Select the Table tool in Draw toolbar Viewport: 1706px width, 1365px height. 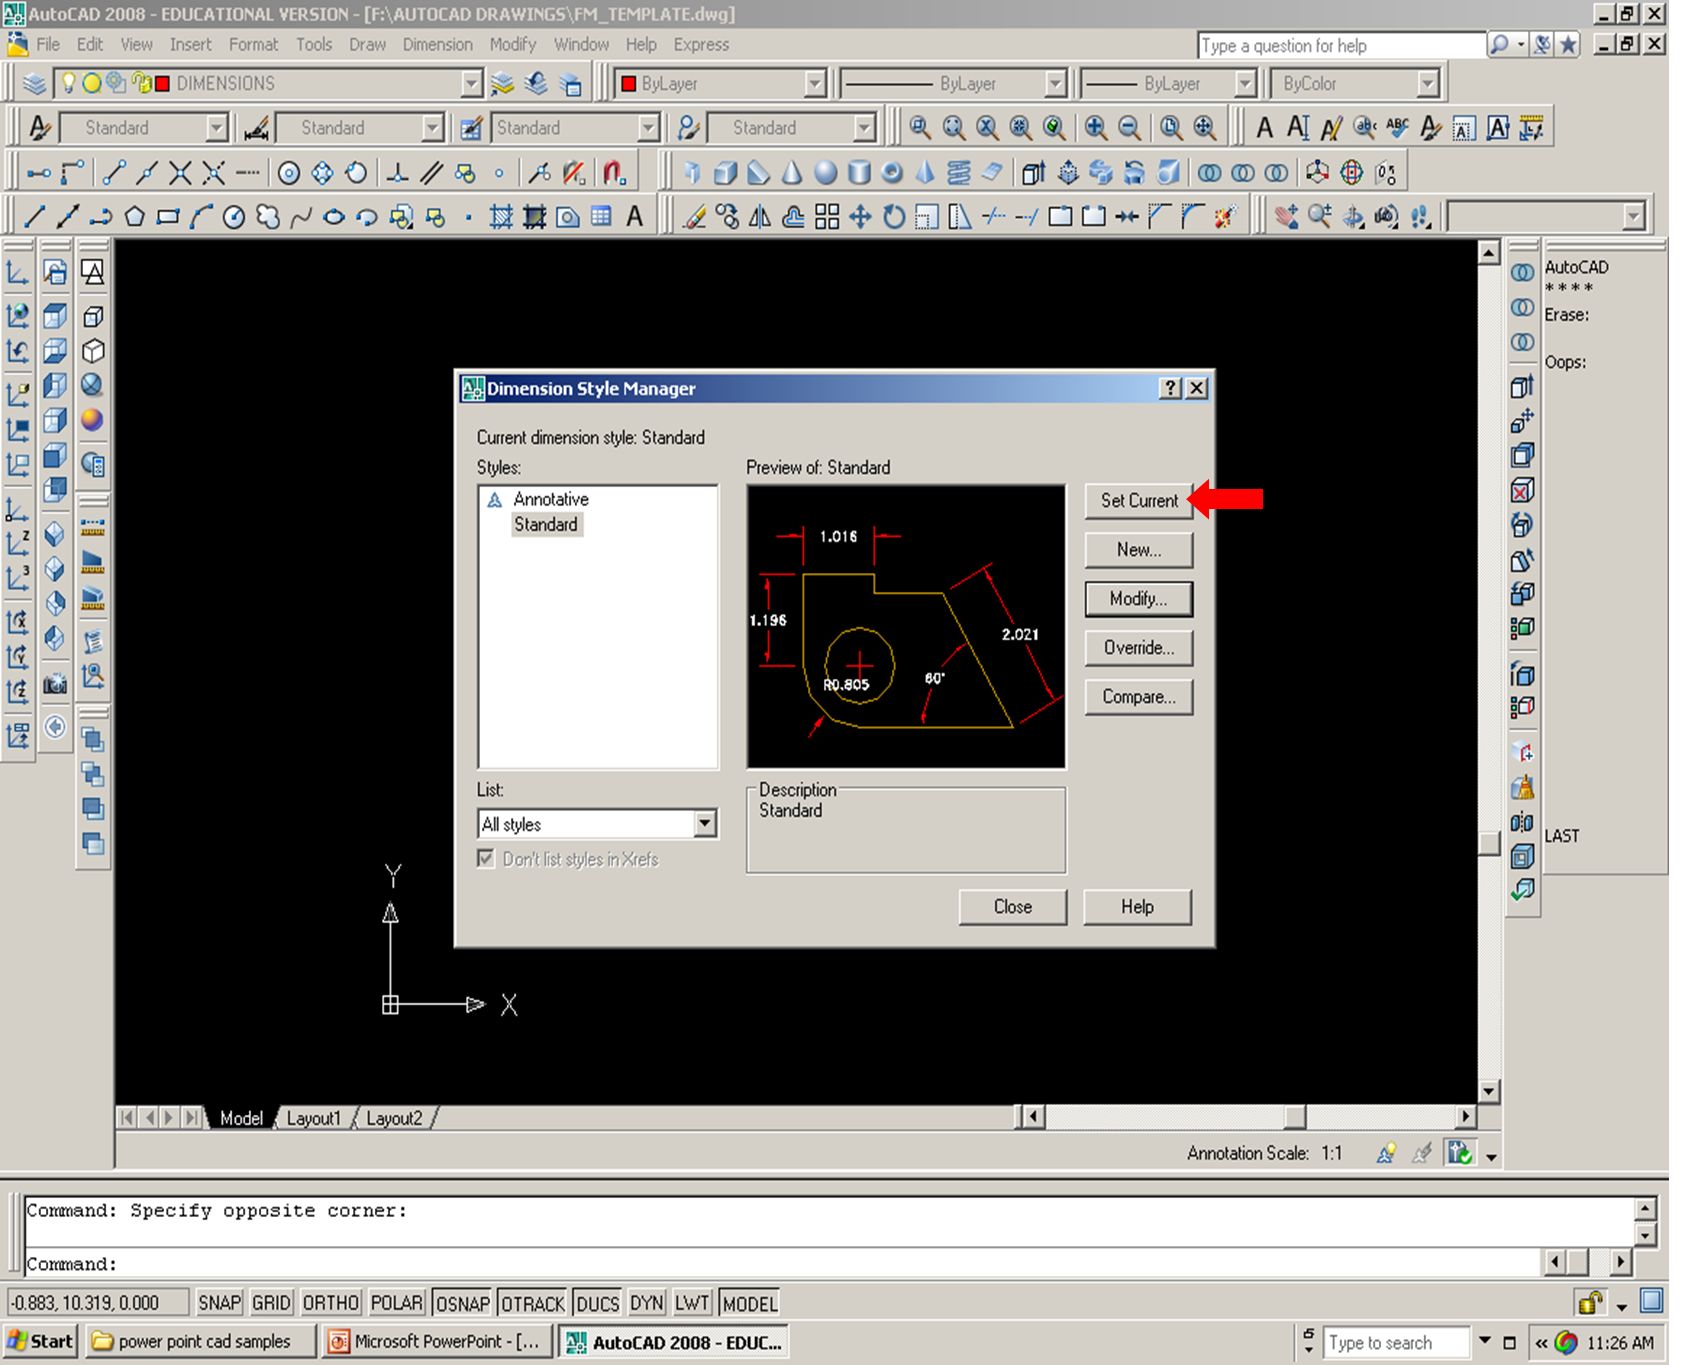click(601, 216)
